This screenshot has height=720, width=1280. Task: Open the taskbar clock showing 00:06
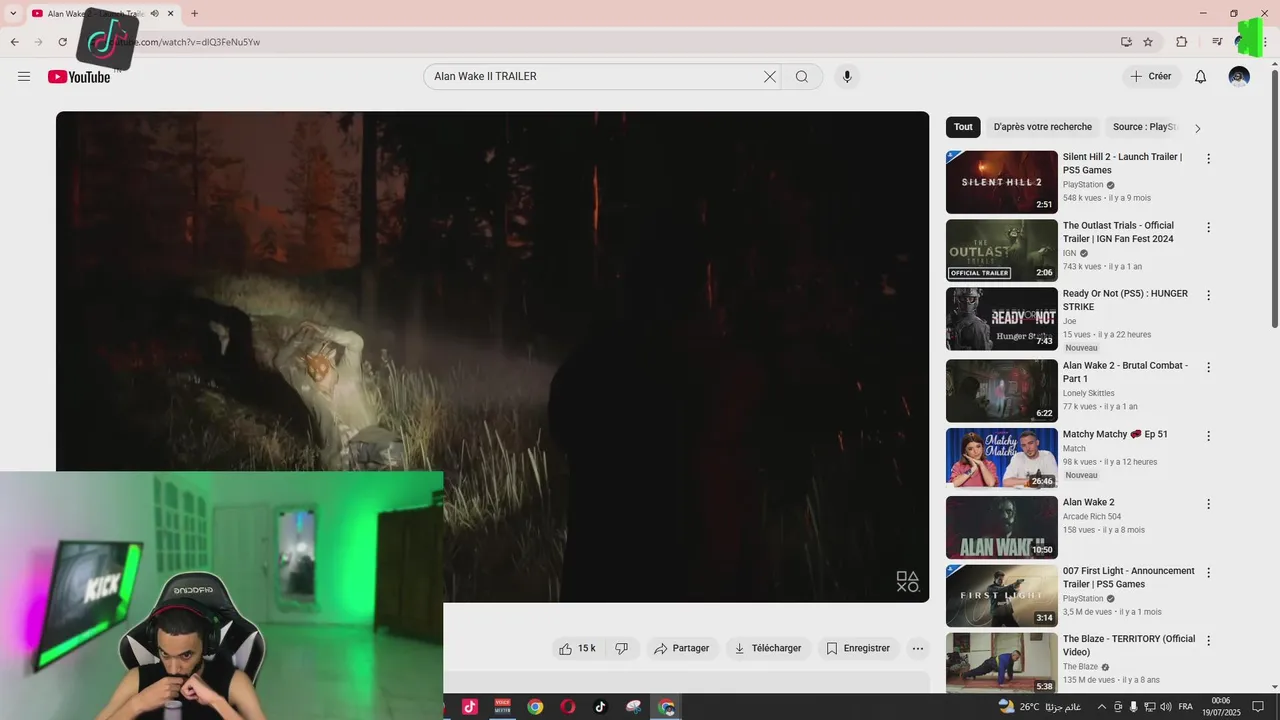click(1221, 707)
